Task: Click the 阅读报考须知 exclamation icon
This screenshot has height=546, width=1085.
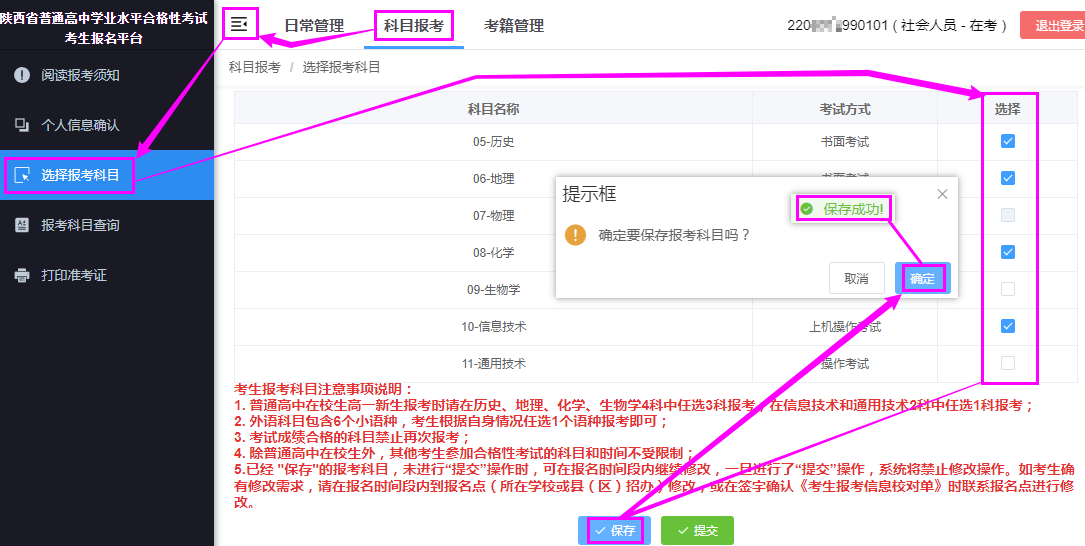Action: [22, 75]
